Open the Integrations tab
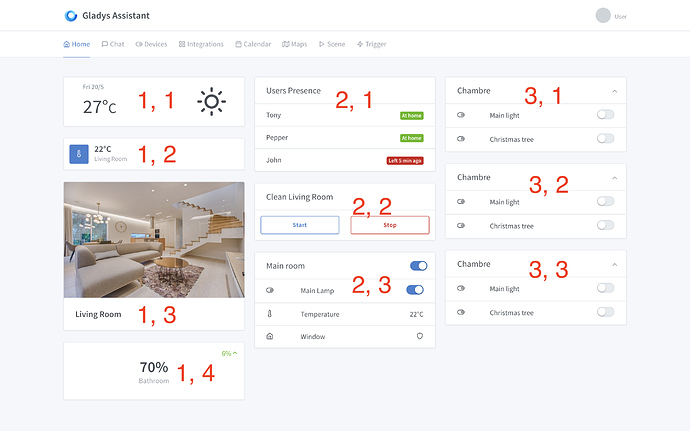This screenshot has width=690, height=431. 201,44
